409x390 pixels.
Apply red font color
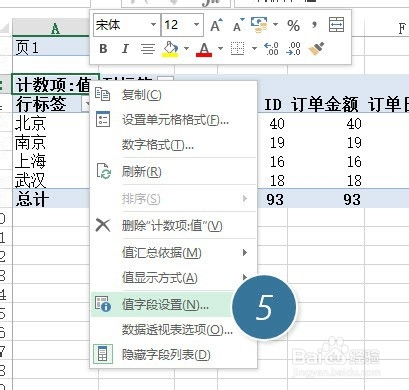coord(204,49)
